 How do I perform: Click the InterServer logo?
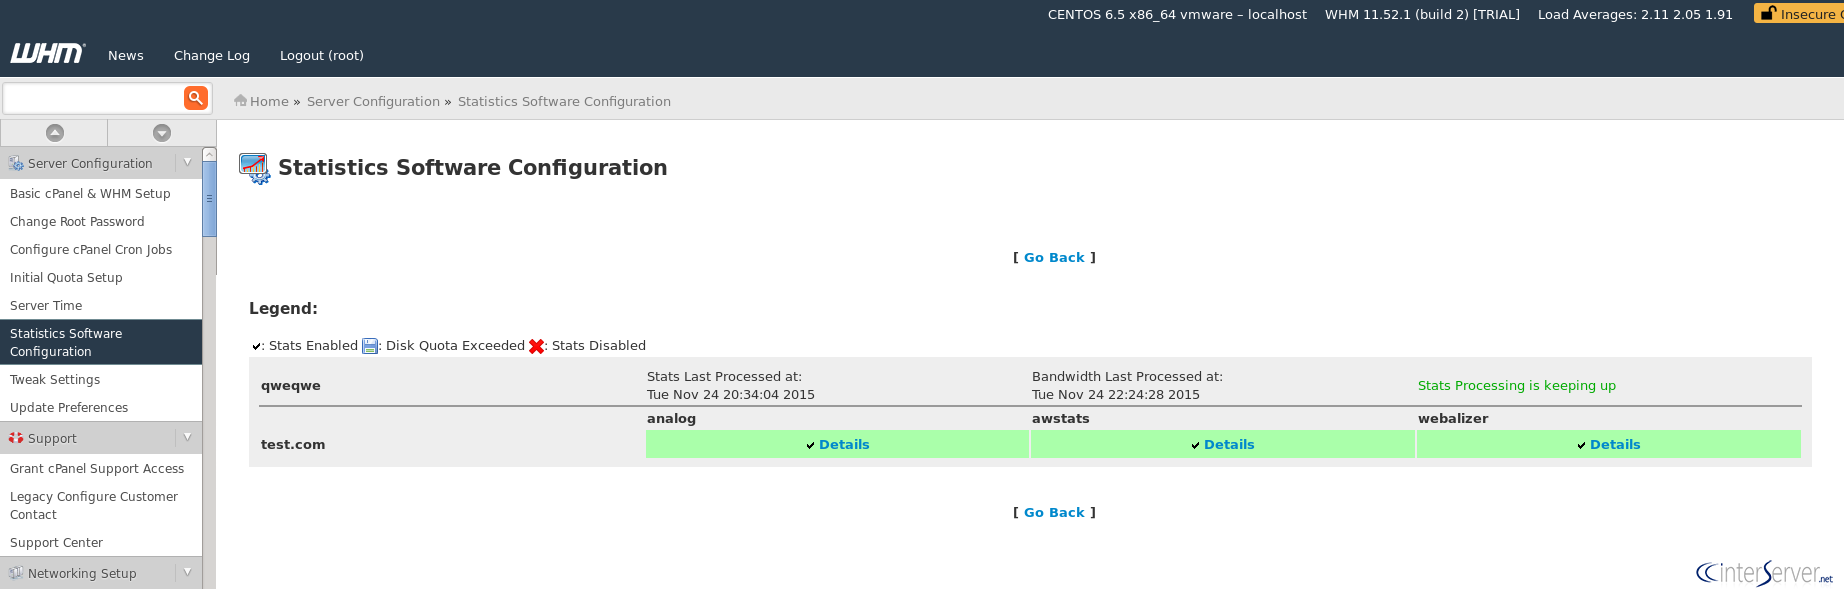click(1765, 573)
